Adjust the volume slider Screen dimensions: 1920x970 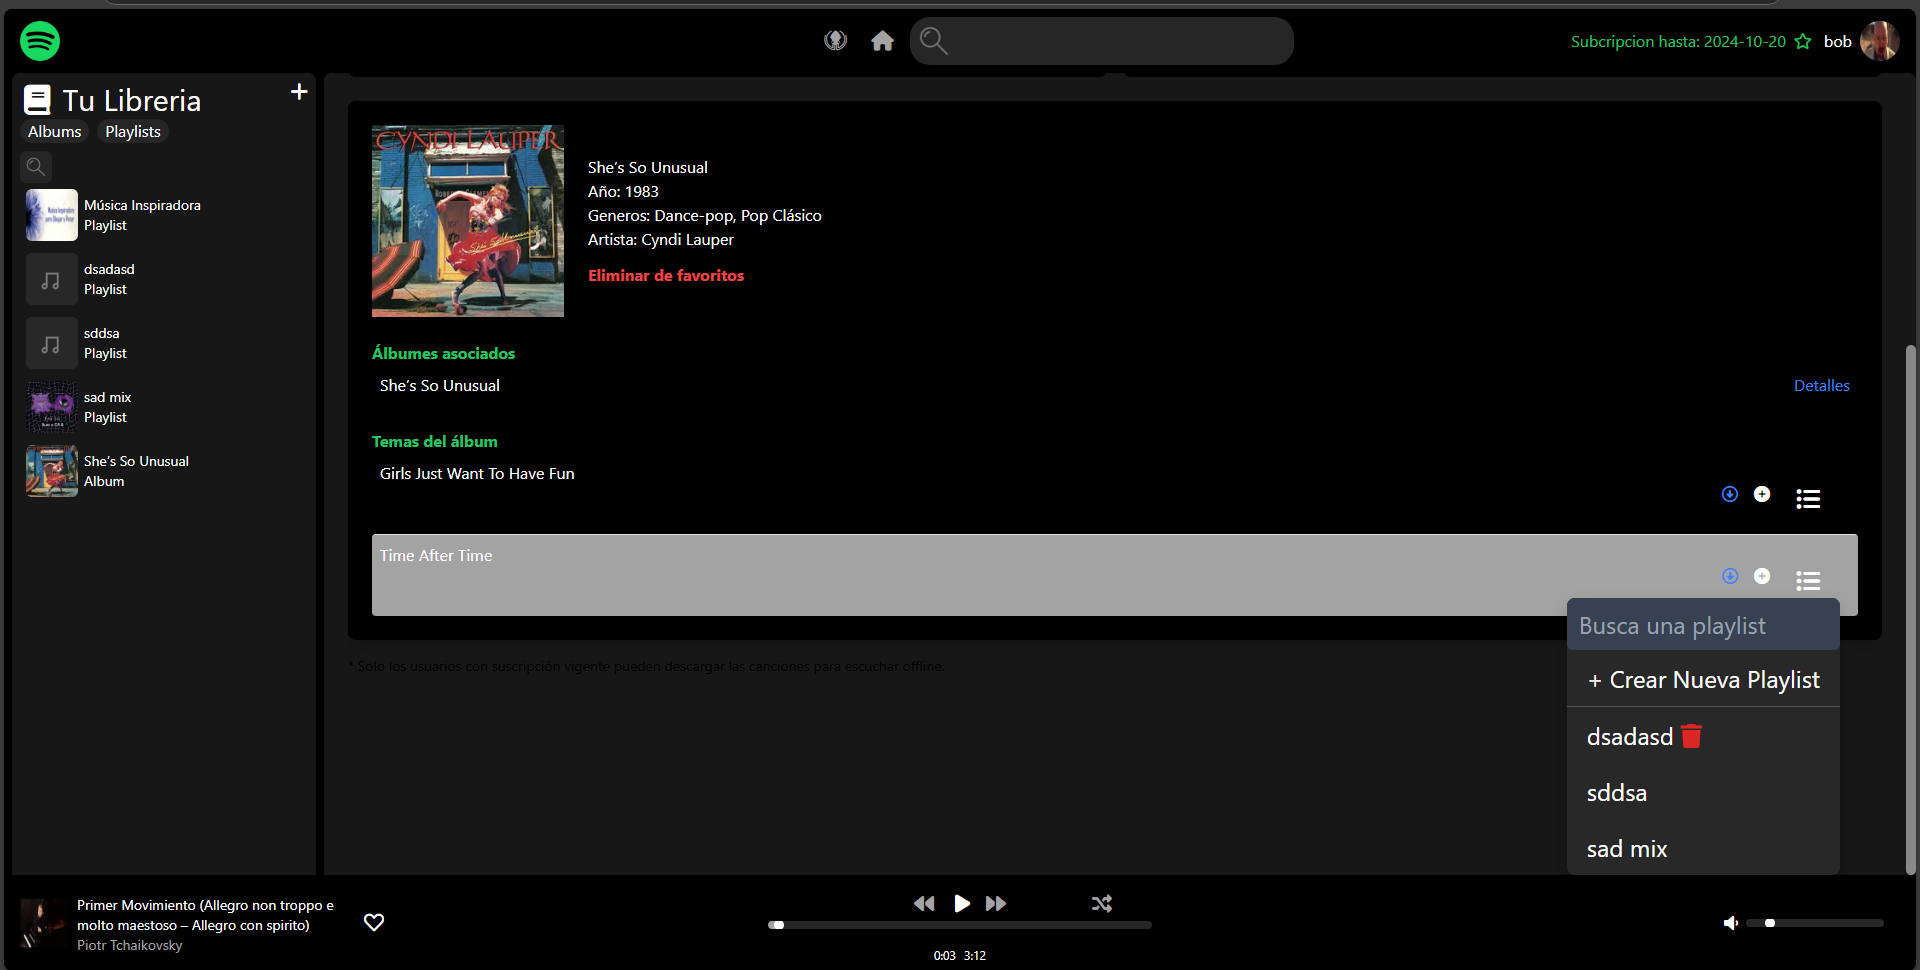tap(1815, 923)
